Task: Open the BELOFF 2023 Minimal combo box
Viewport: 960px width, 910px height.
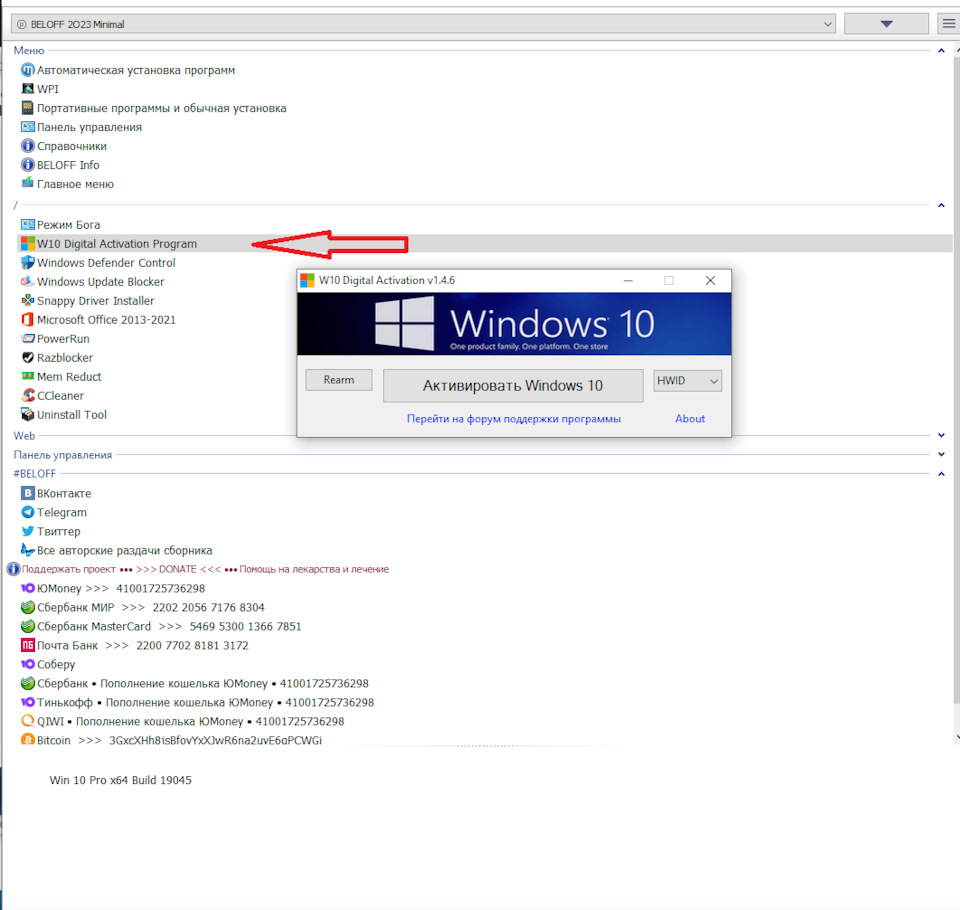Action: 423,24
